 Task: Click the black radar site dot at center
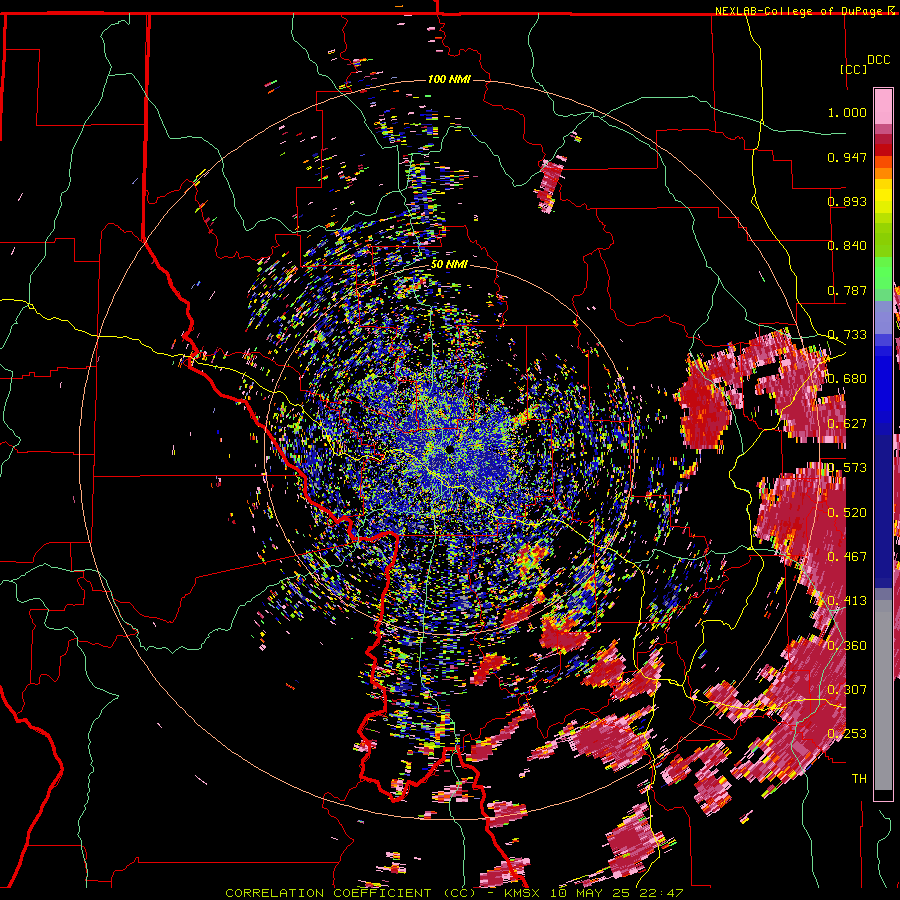(x=449, y=449)
